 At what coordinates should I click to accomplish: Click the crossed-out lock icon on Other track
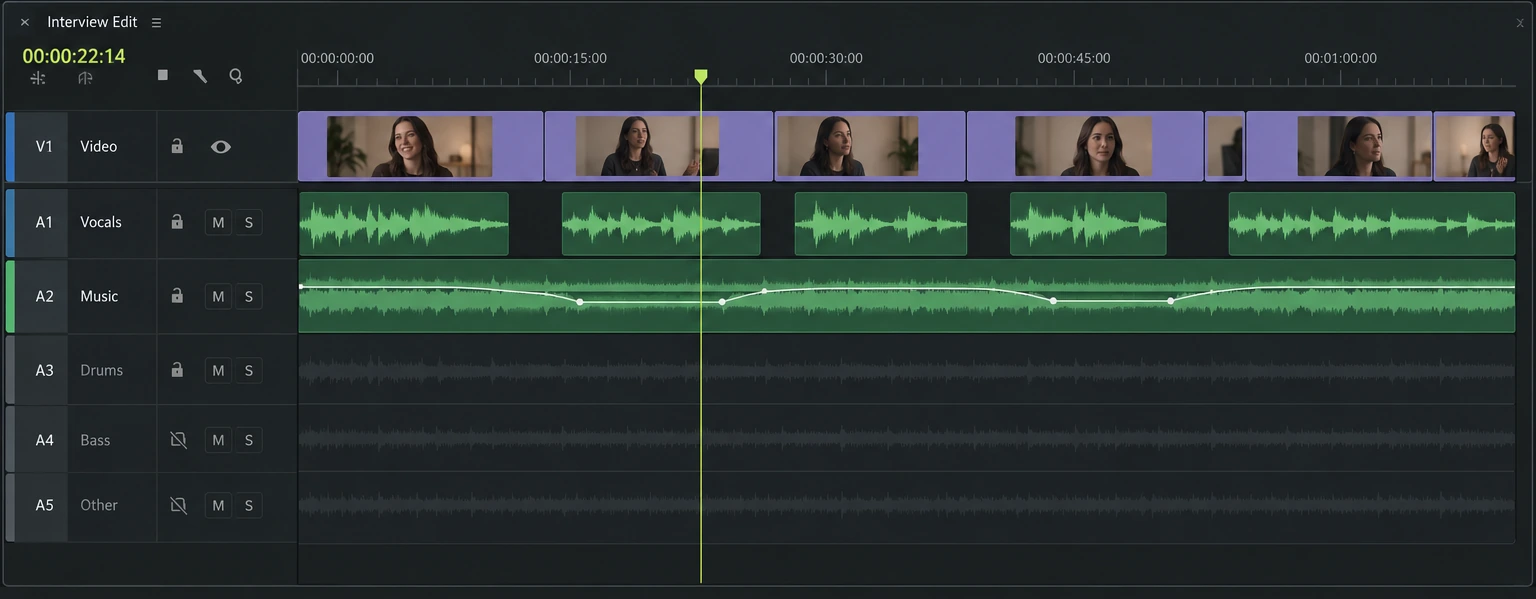tap(178, 505)
